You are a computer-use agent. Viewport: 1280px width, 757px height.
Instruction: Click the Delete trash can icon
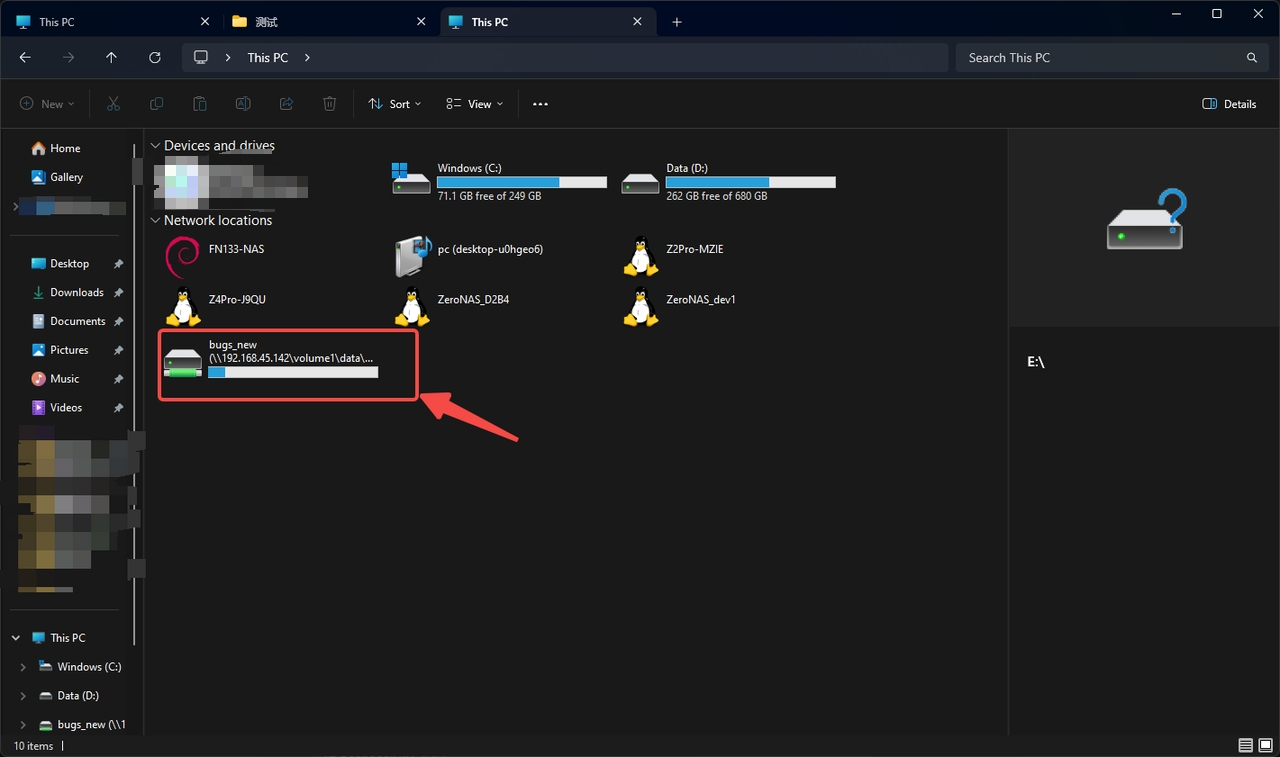click(330, 104)
